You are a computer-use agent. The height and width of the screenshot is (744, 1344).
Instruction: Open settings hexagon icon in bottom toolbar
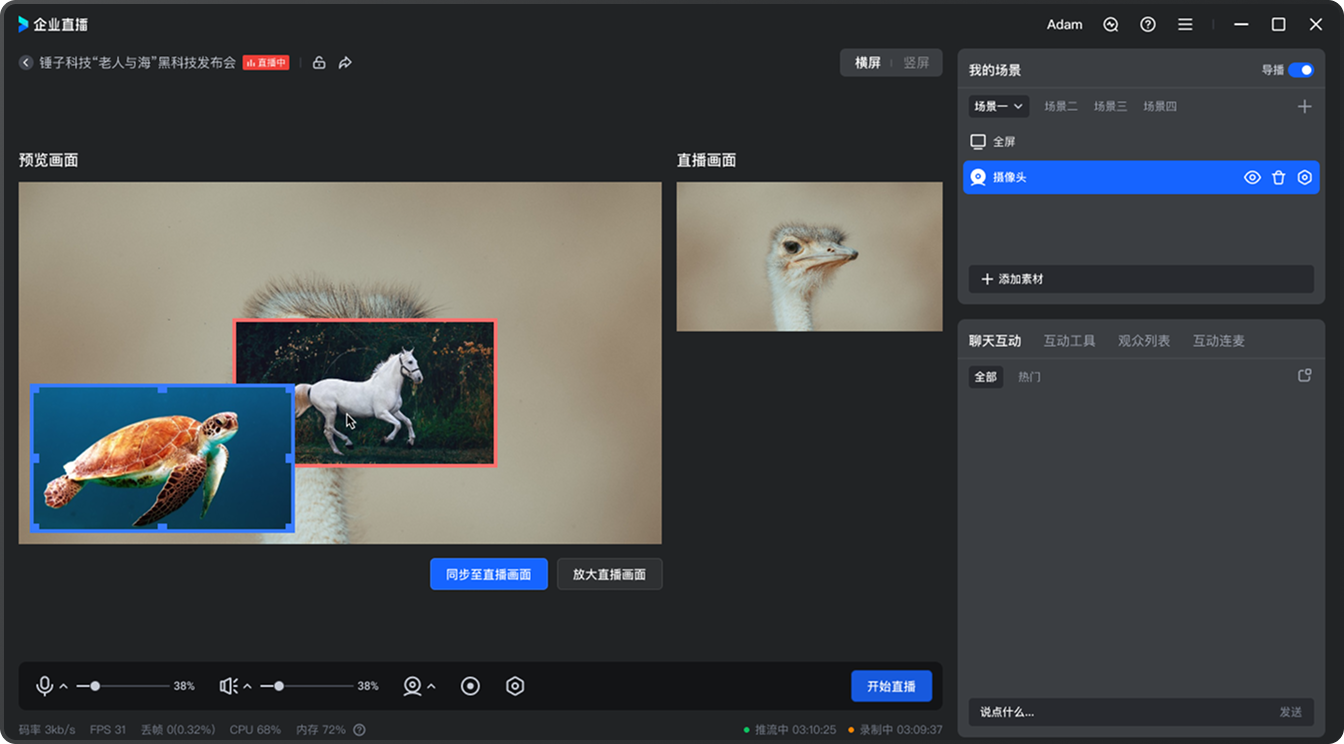[515, 686]
